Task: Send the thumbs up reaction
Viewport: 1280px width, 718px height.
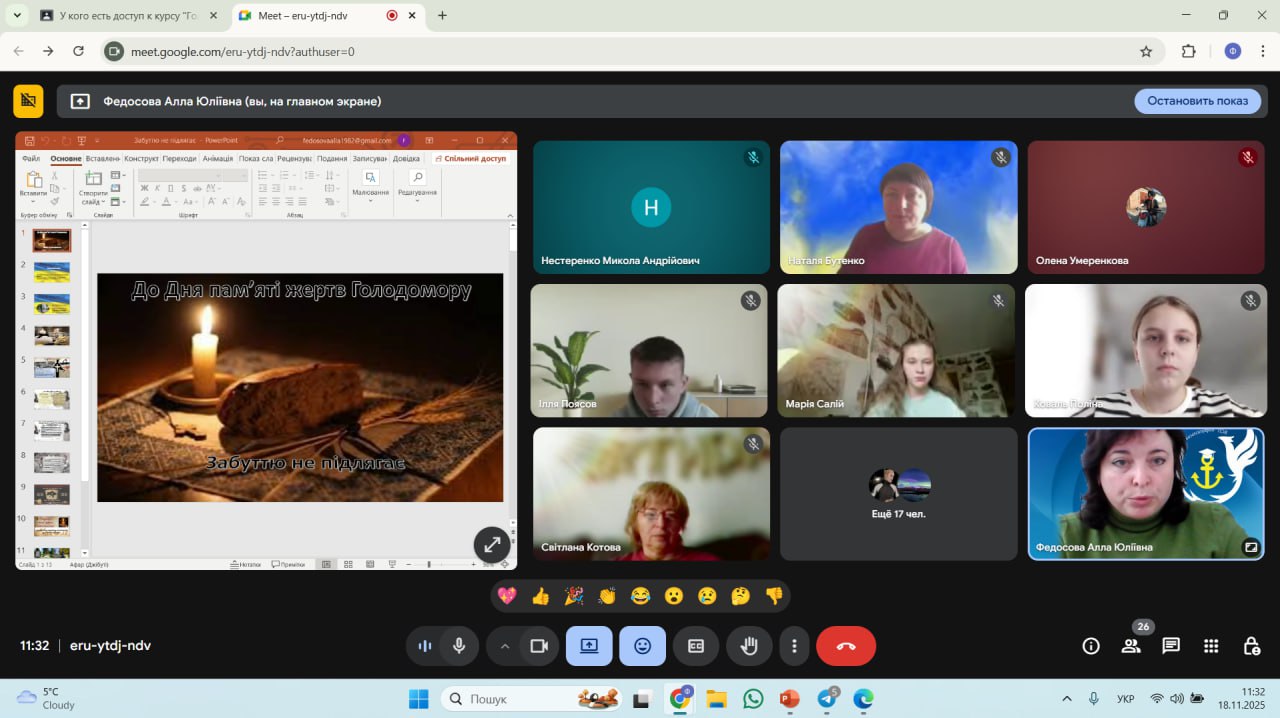Action: (541, 596)
